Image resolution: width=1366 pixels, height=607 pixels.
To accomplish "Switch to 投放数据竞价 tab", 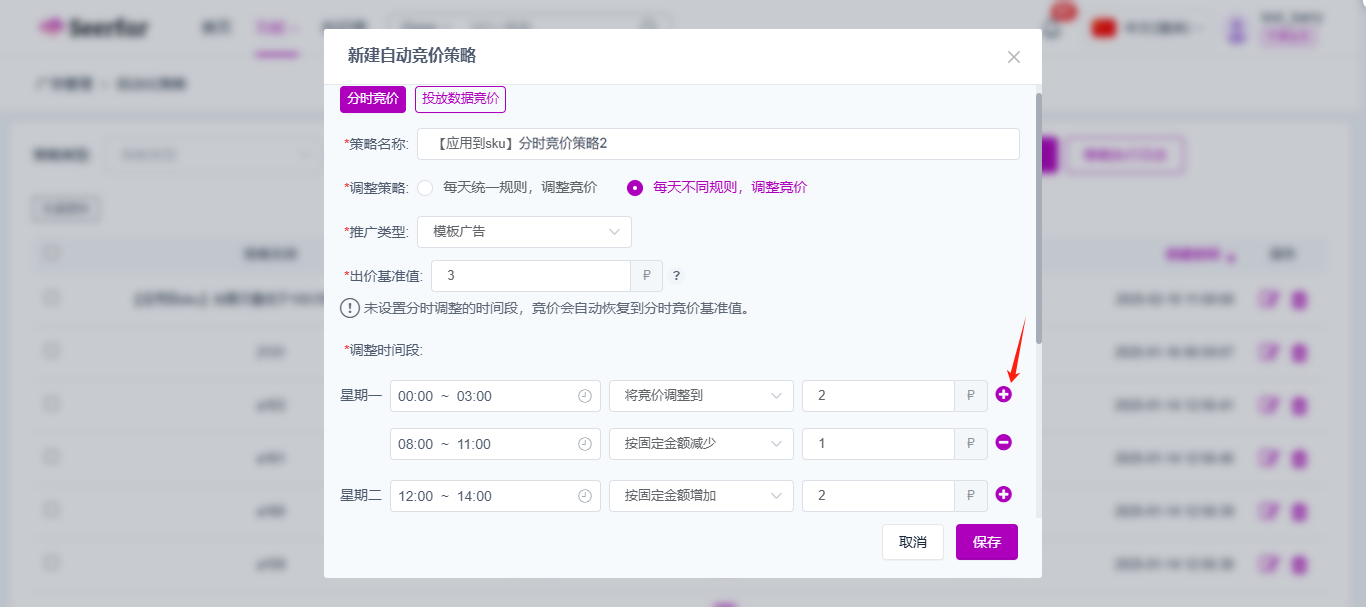I will (460, 99).
